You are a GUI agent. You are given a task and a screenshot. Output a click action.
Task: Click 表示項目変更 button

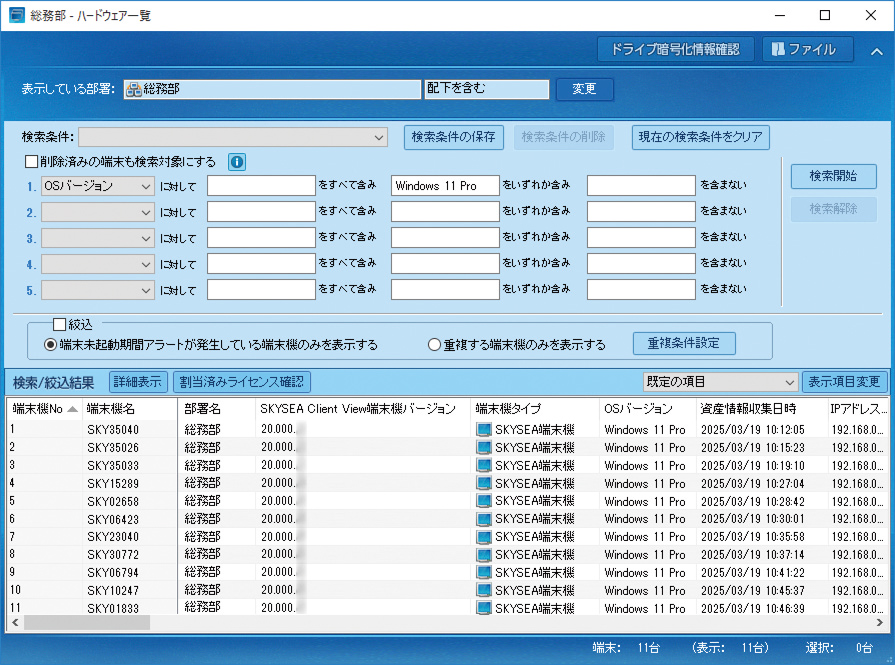coord(845,382)
